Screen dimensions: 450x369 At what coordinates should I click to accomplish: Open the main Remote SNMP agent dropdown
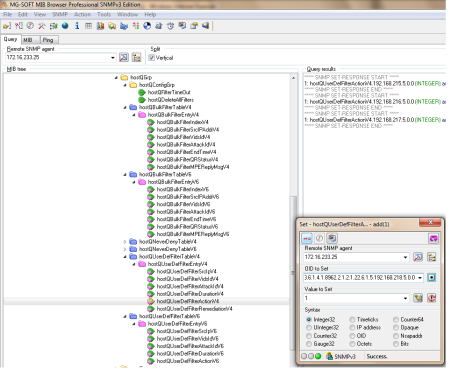point(113,58)
